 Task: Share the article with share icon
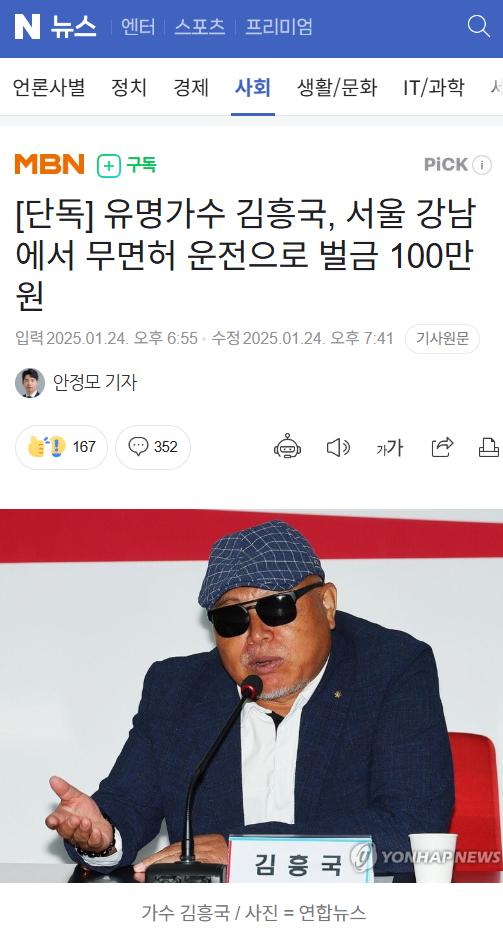(442, 447)
